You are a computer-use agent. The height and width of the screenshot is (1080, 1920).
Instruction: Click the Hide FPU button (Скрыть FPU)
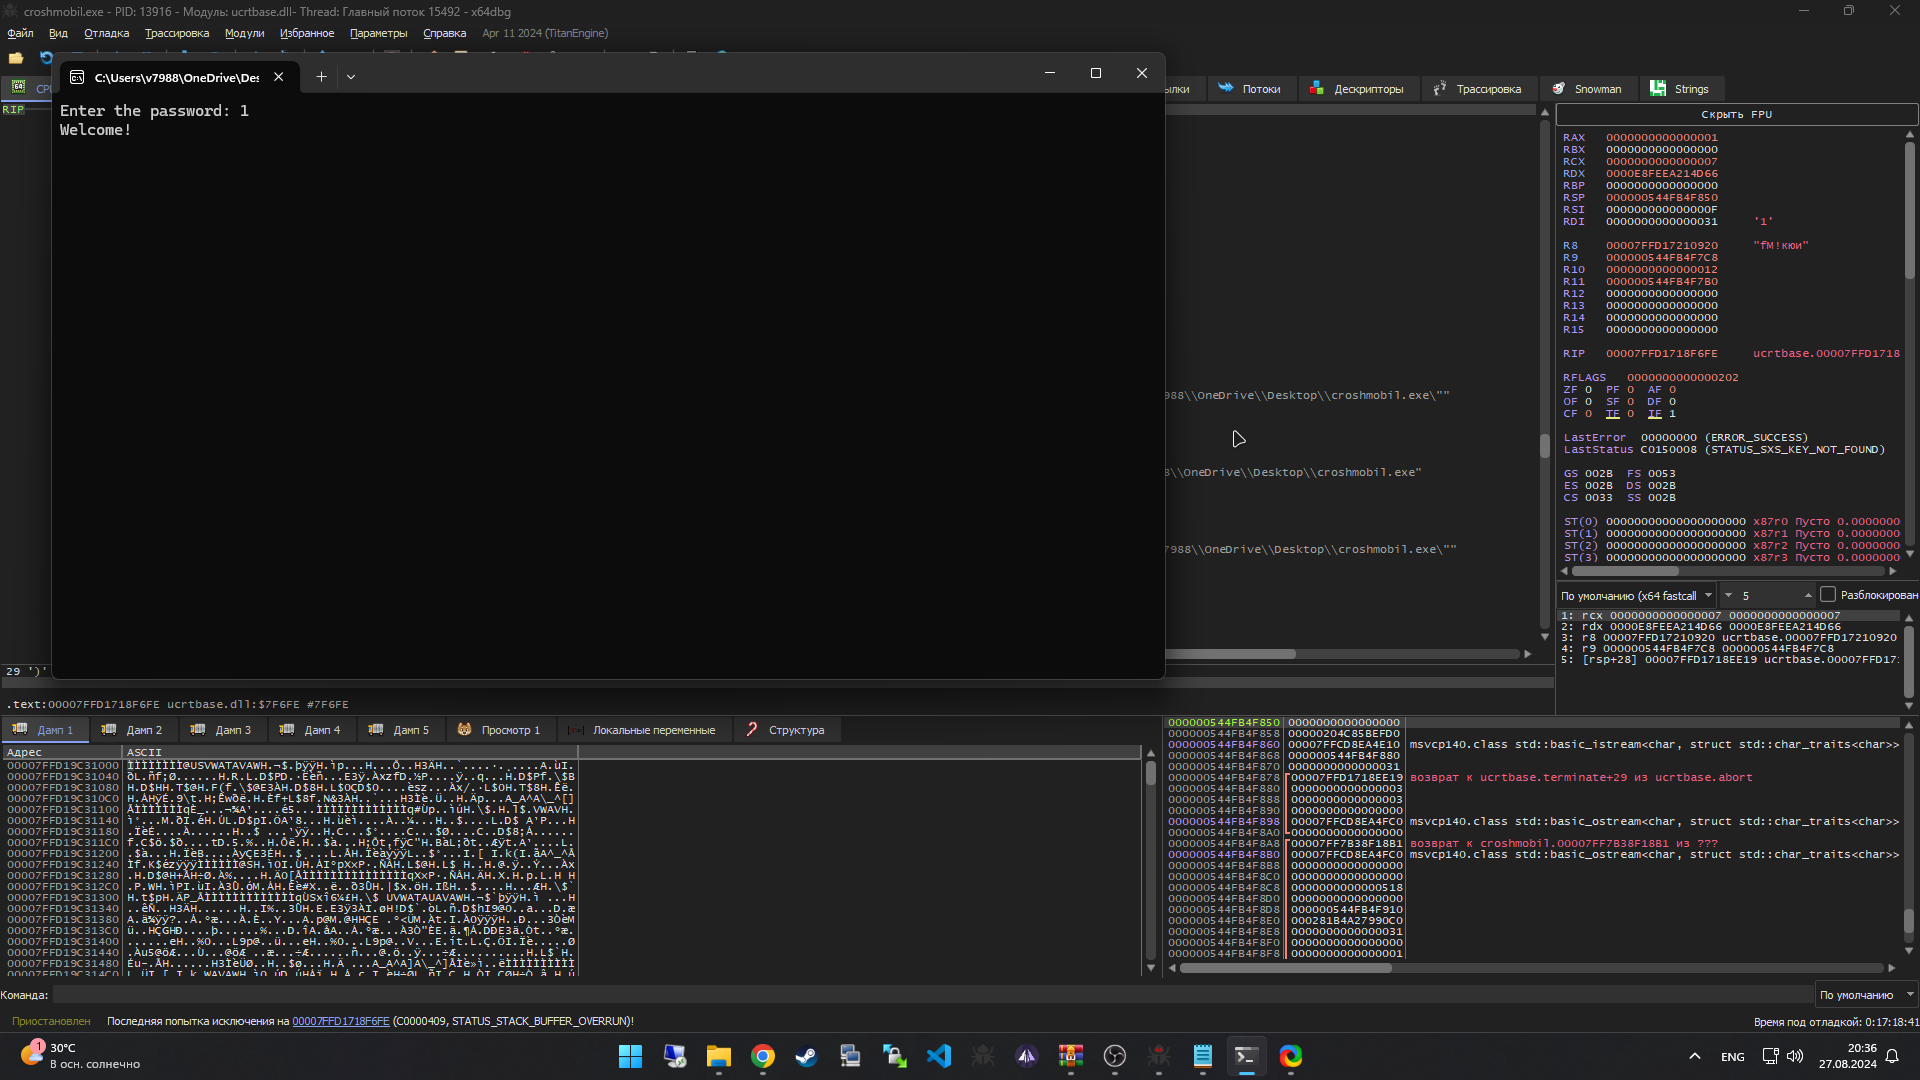tap(1736, 114)
